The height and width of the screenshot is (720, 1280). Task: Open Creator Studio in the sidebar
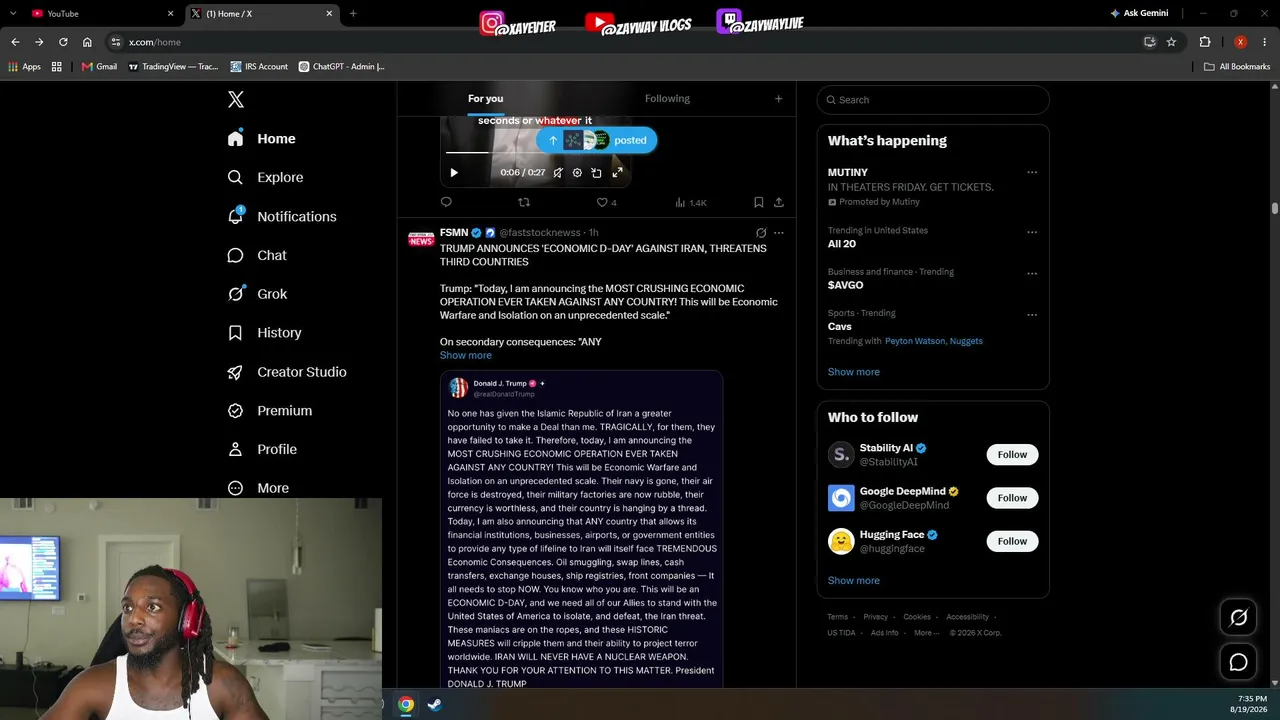pos(287,372)
